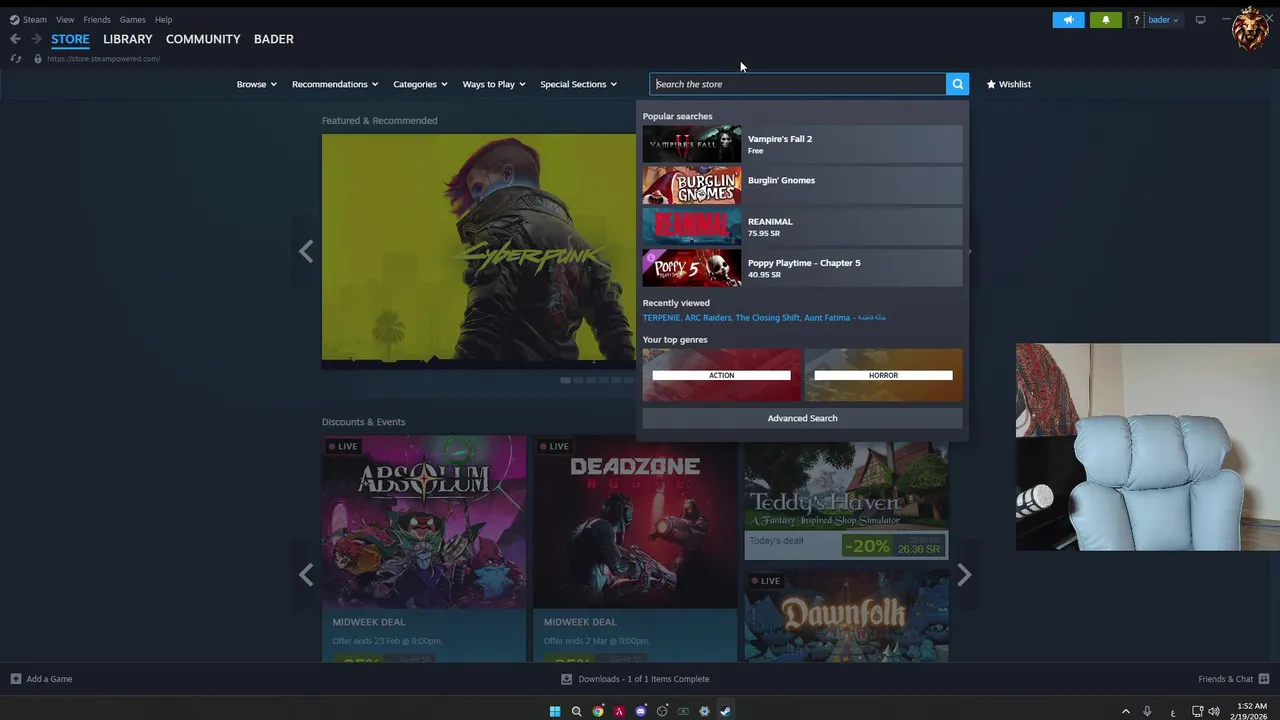Select Poppy Playtime - Chapter 5 suggestion
The image size is (1280, 720).
[803, 268]
